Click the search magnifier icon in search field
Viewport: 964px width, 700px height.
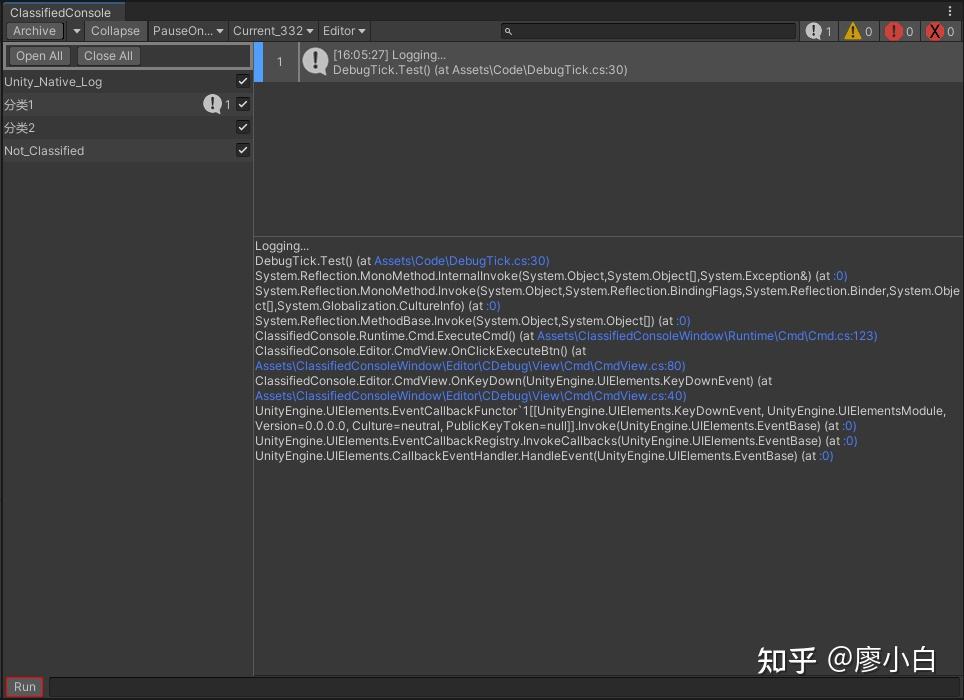pyautogui.click(x=508, y=31)
